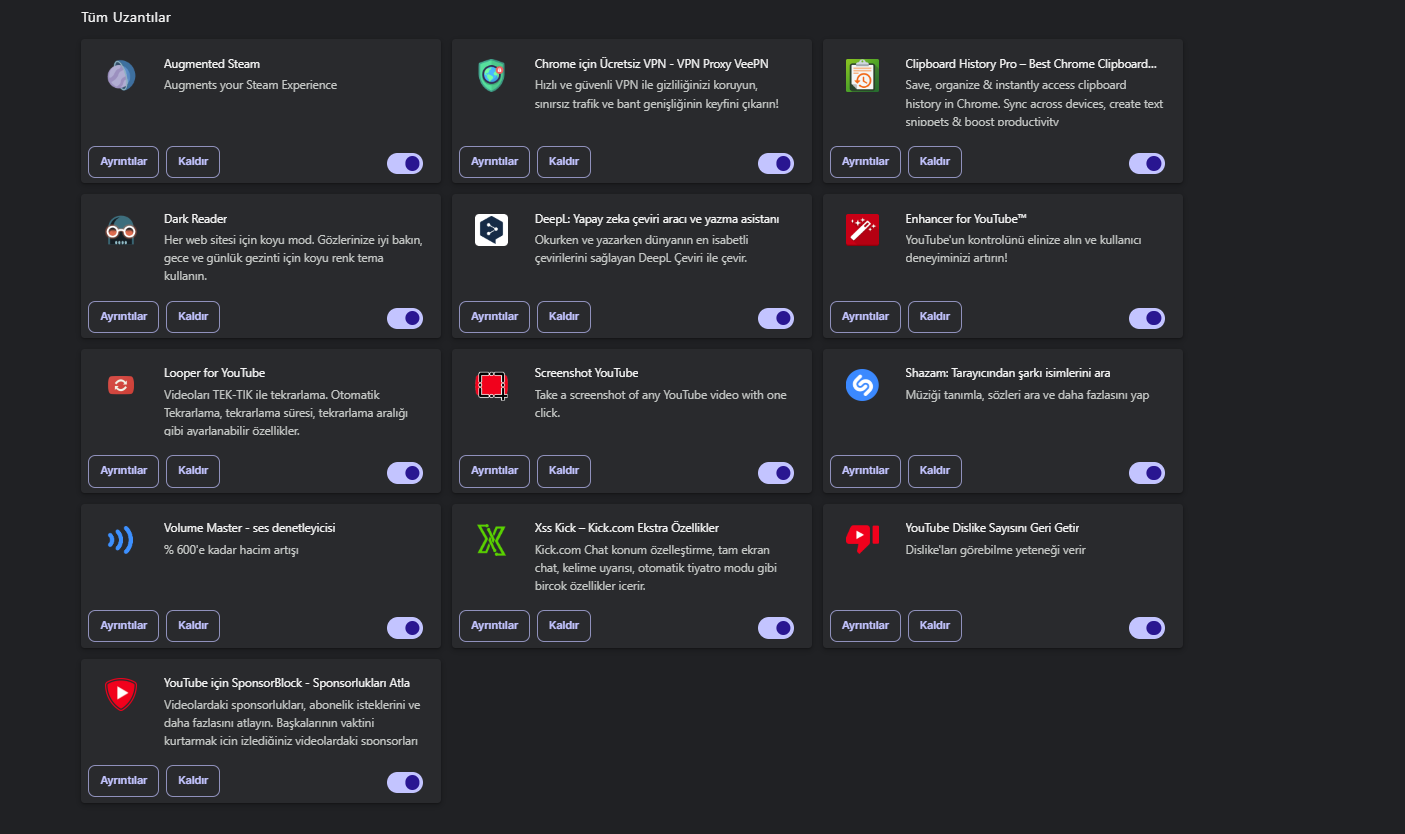Click the Screenshot YouTube icon

point(491,385)
